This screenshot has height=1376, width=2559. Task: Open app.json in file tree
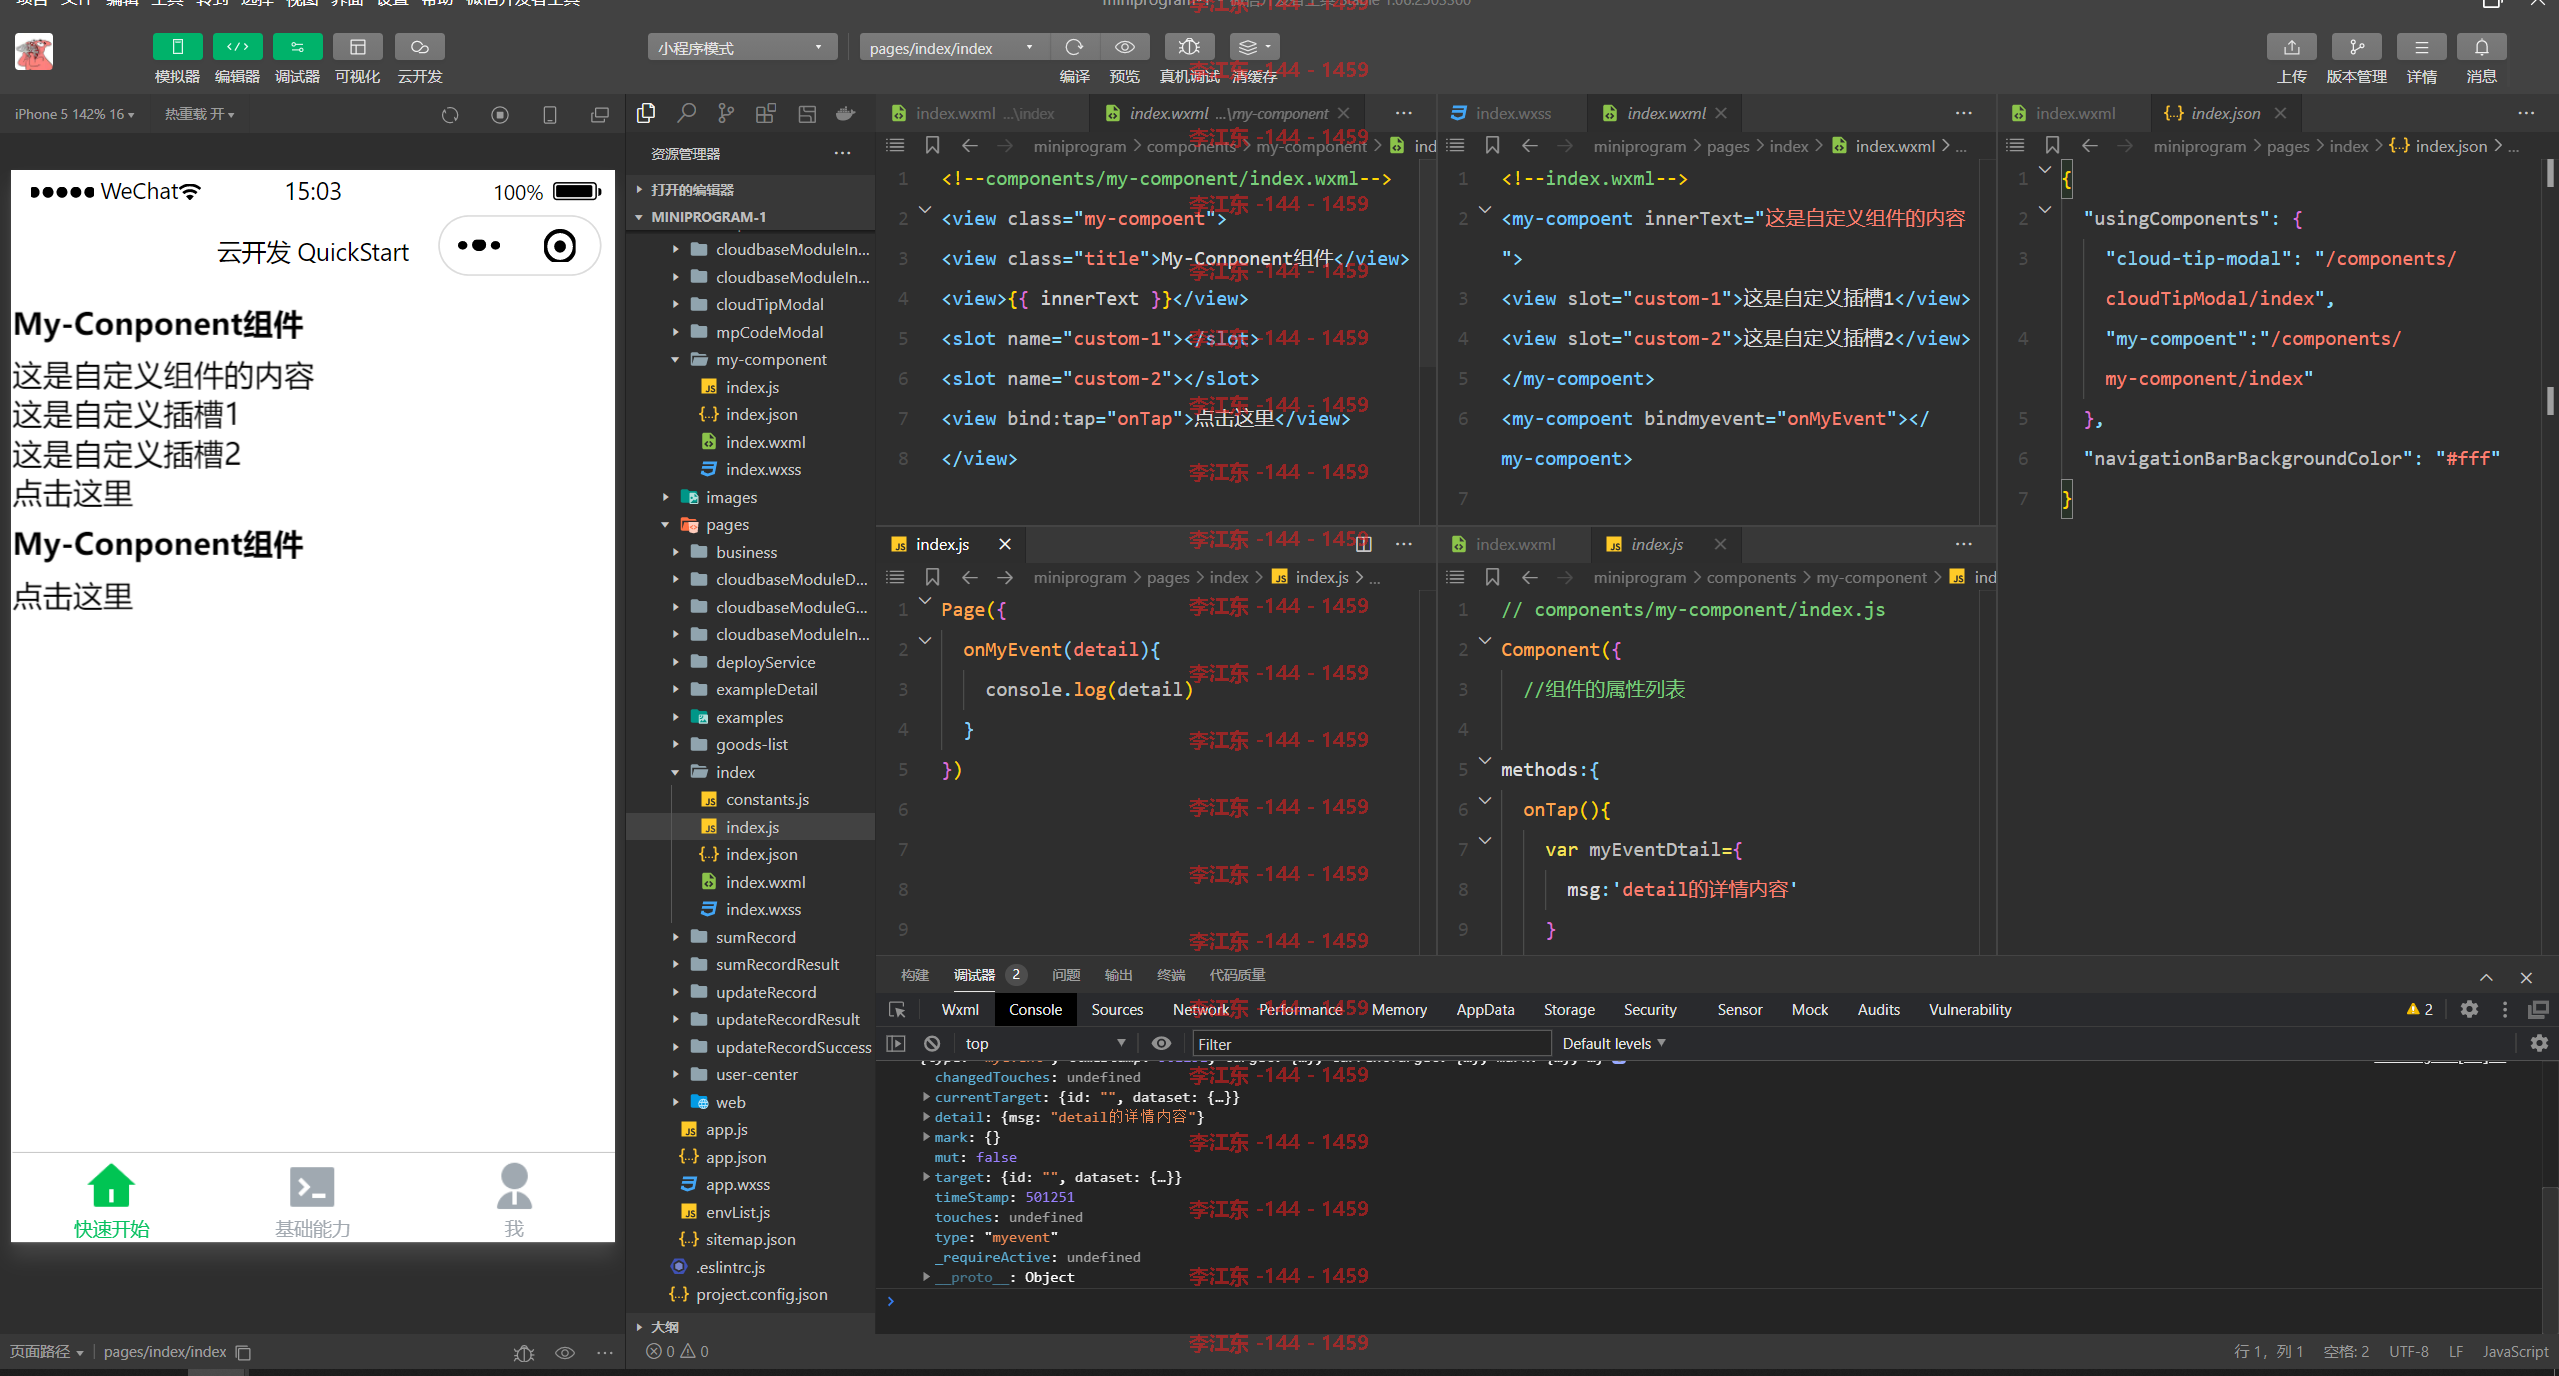click(x=751, y=1157)
